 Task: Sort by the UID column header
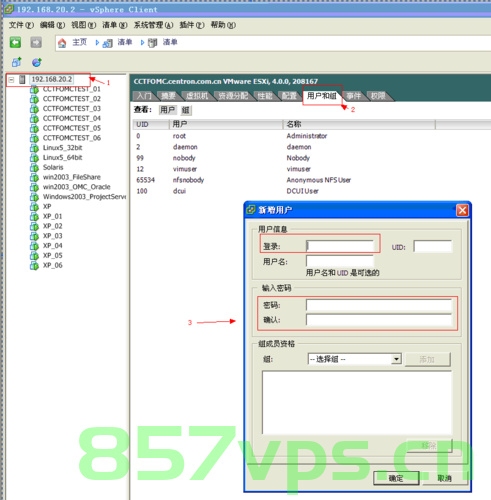151,124
